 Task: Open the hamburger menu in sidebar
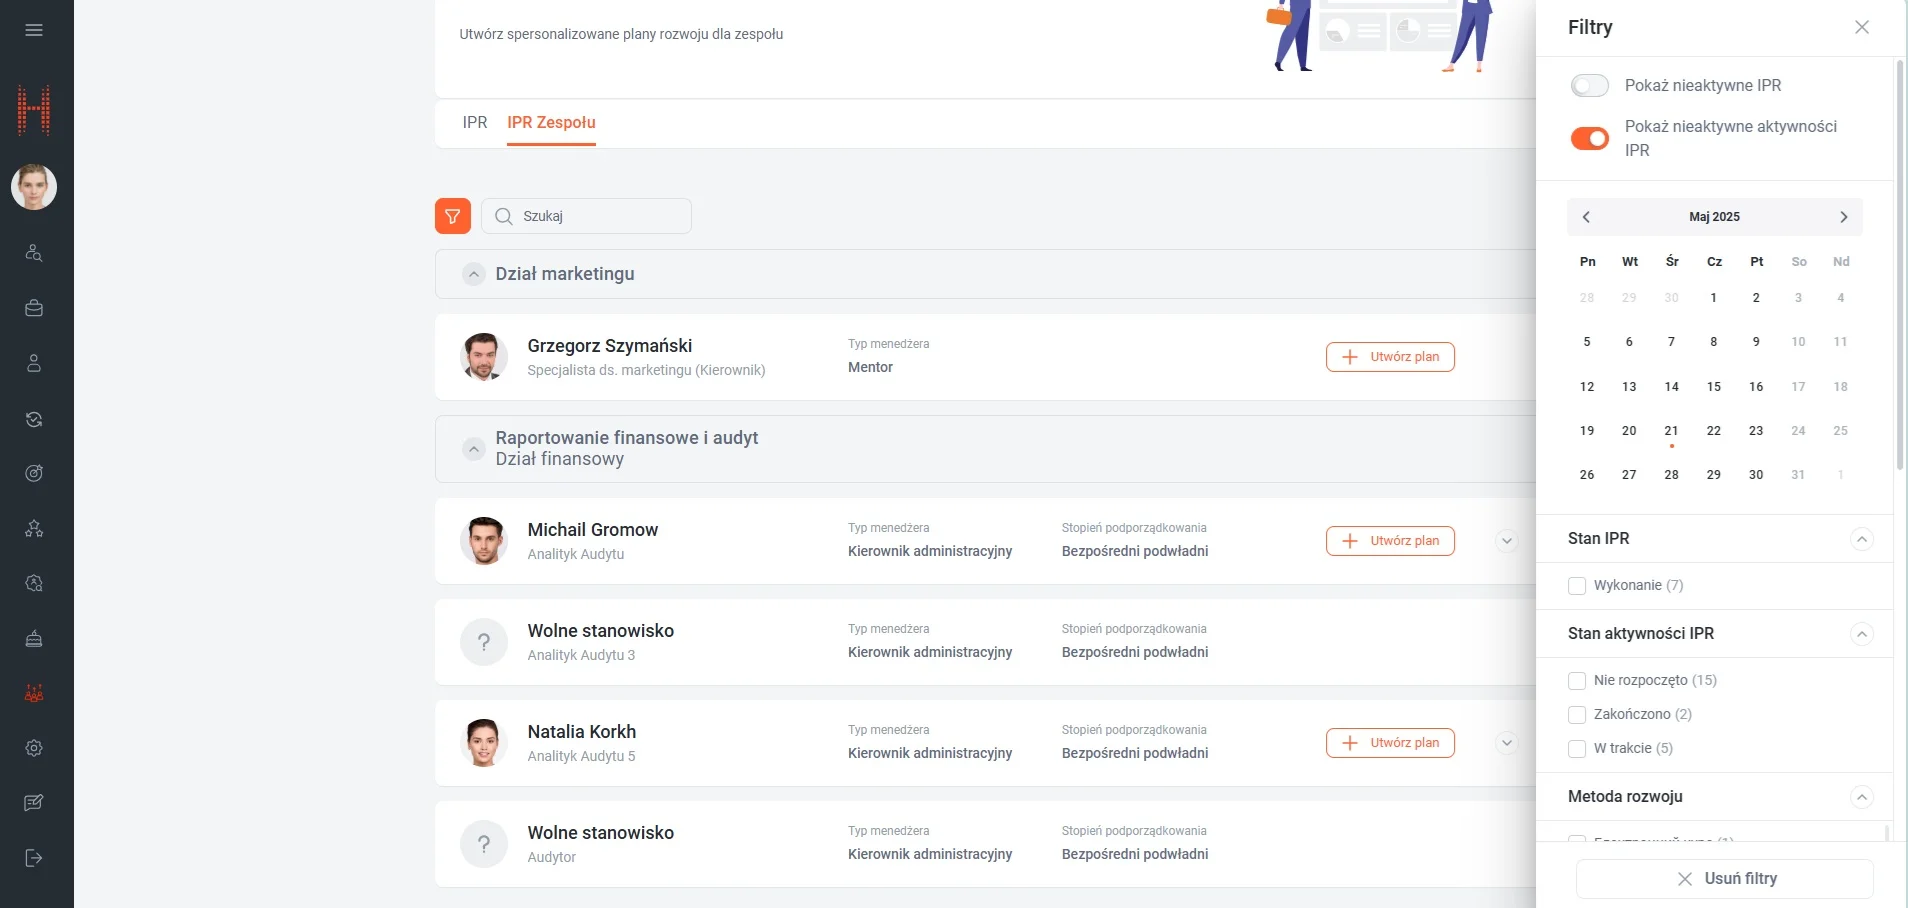point(34,30)
